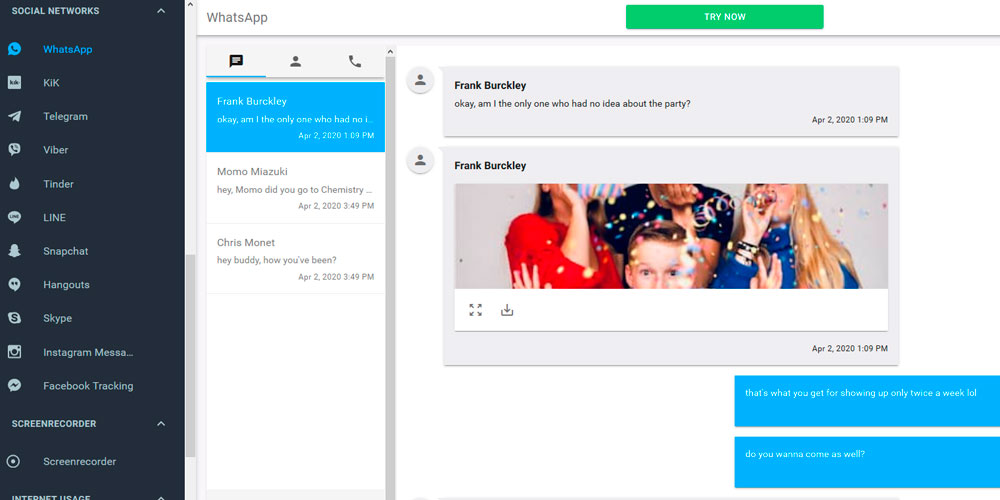Click "Apr 2, 2020 3:49 PM" in Momo Miazuki row

pos(336,206)
